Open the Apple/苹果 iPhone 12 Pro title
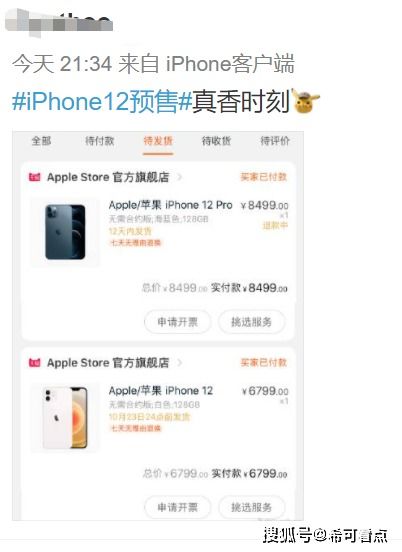Image resolution: width=402 pixels, height=552 pixels. click(170, 205)
